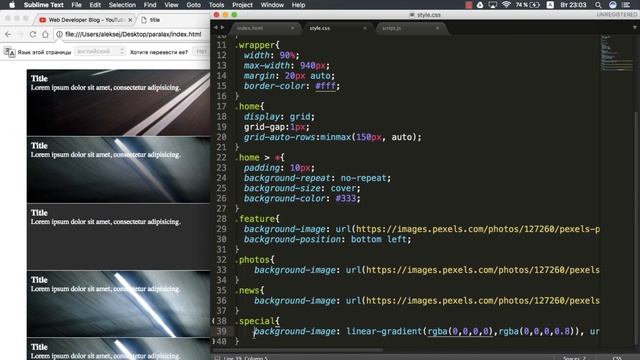Close the Web Developer Blog browser tab
The width and height of the screenshot is (640, 360).
pyautogui.click(x=130, y=20)
